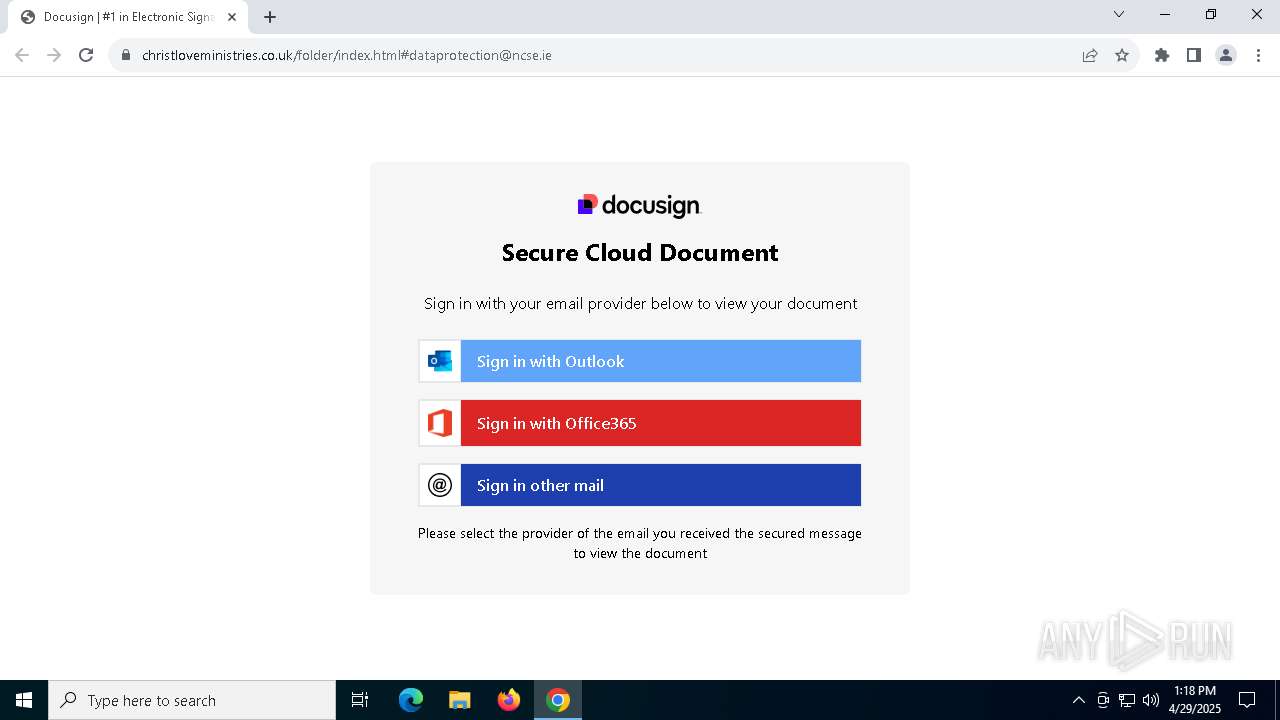Select the Docusign browser tab
1280x720 pixels.
[127, 17]
